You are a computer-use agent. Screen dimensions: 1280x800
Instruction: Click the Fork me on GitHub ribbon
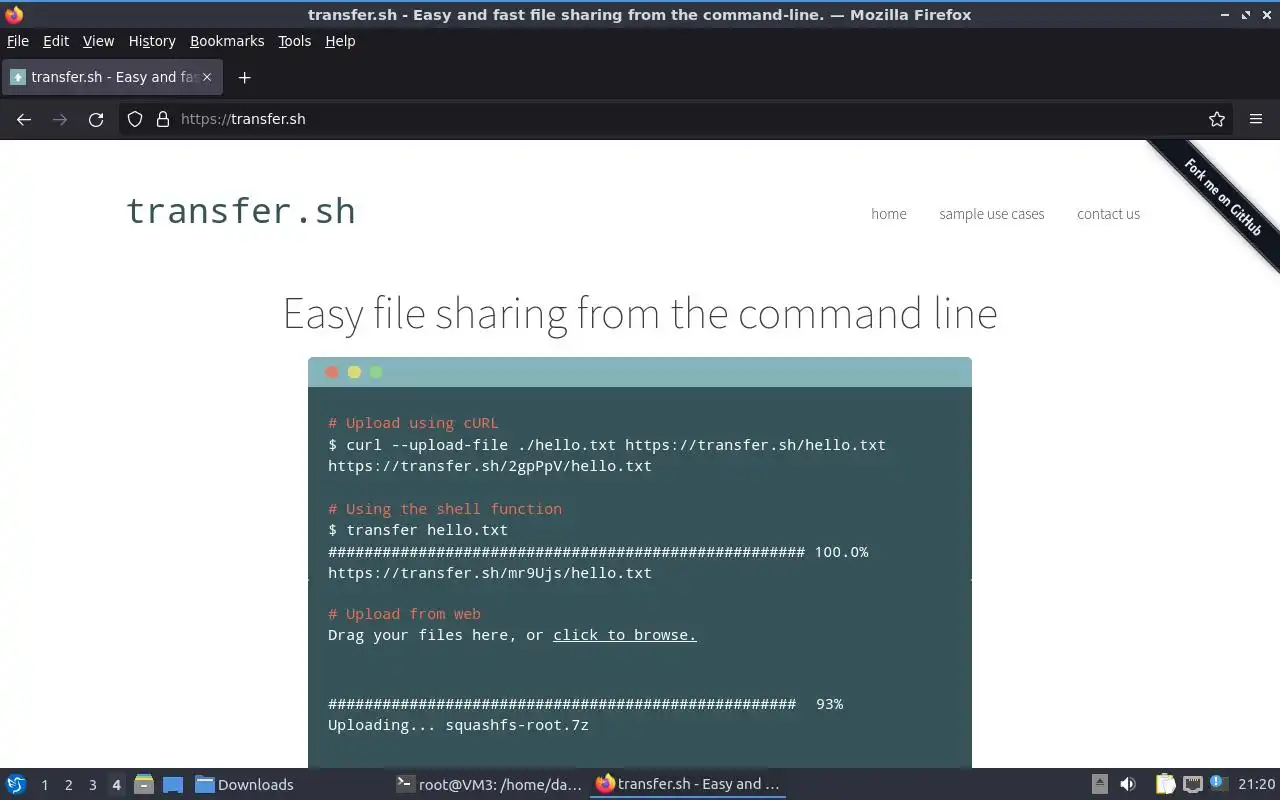[x=1222, y=197]
